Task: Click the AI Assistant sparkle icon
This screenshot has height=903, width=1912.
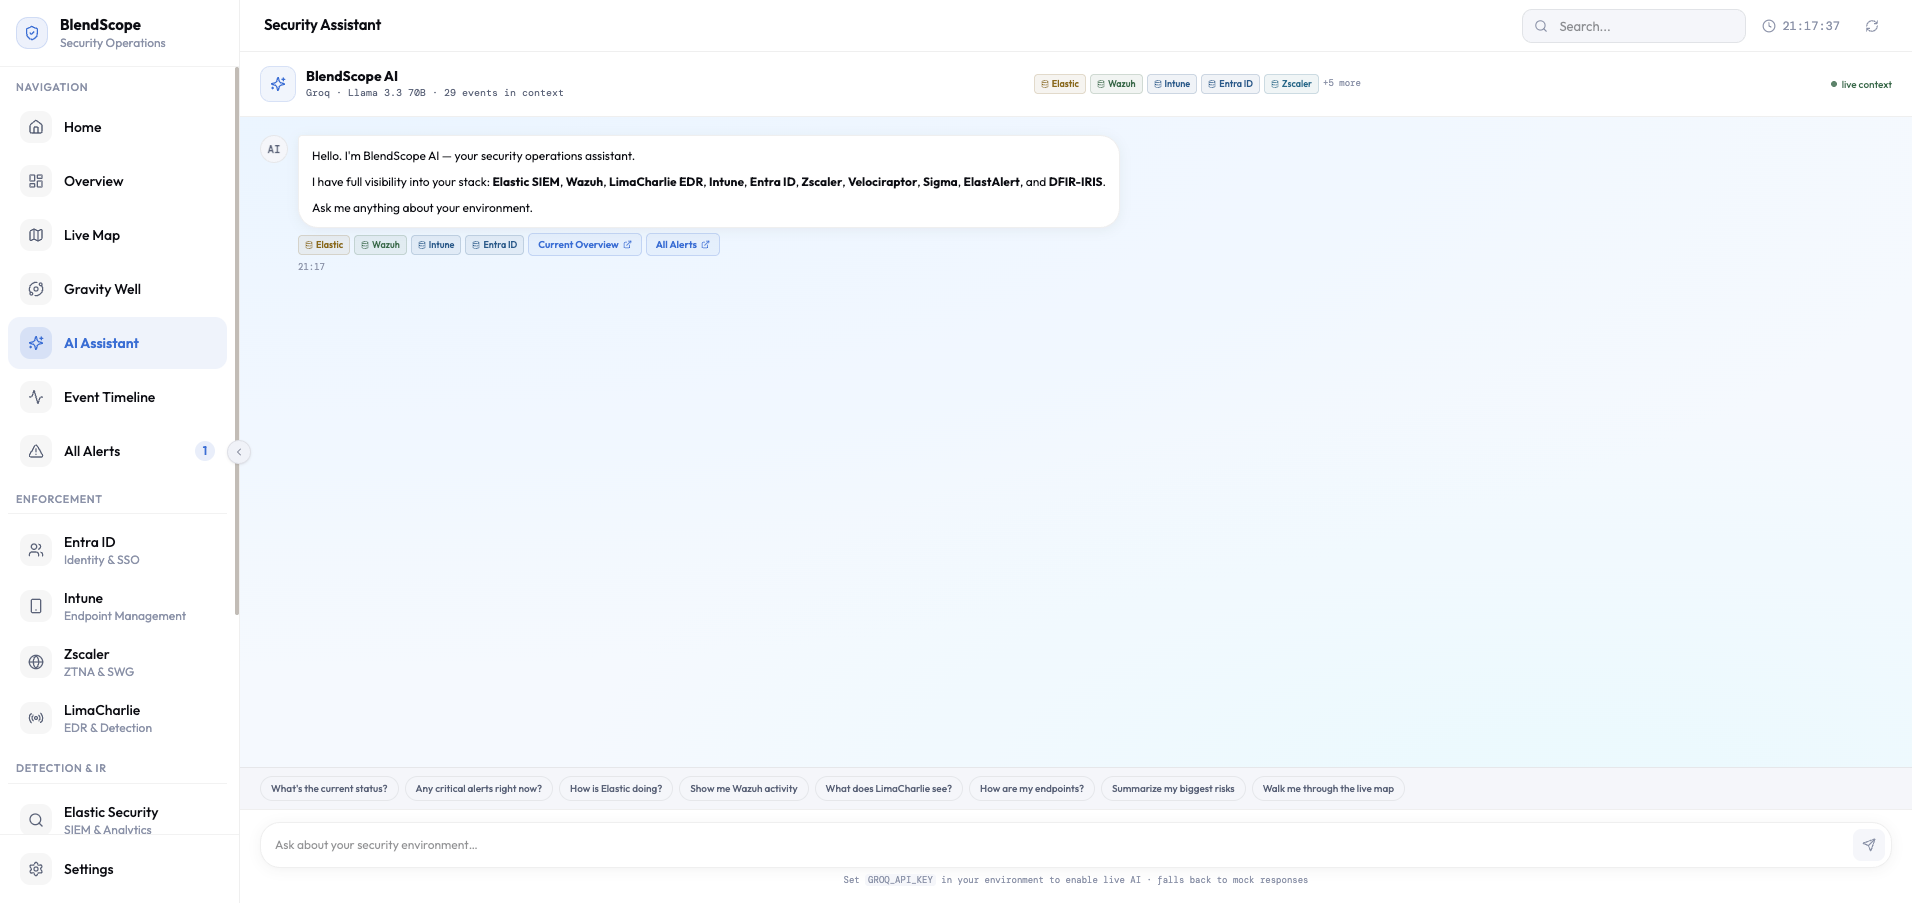Action: pyautogui.click(x=36, y=343)
